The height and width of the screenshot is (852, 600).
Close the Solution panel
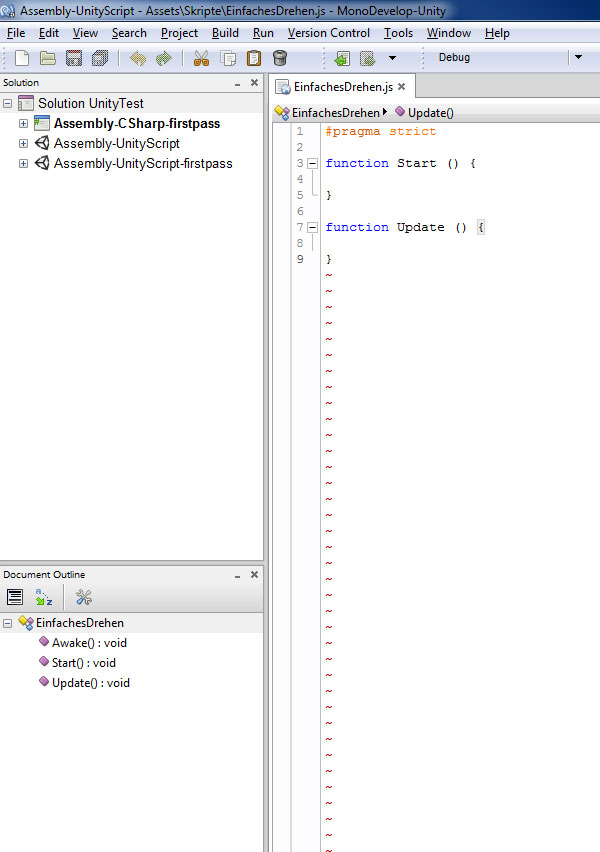coord(254,83)
